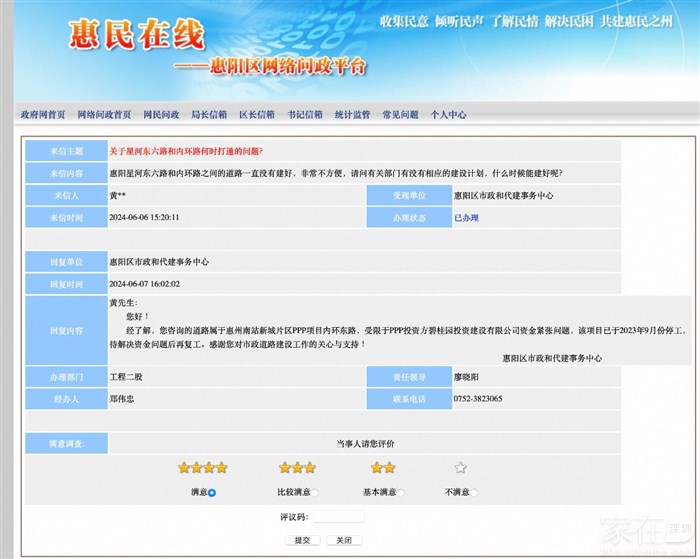Screen dimensions: 700x559
Task: Choose the 不满意 radio option
Action: 474,493
